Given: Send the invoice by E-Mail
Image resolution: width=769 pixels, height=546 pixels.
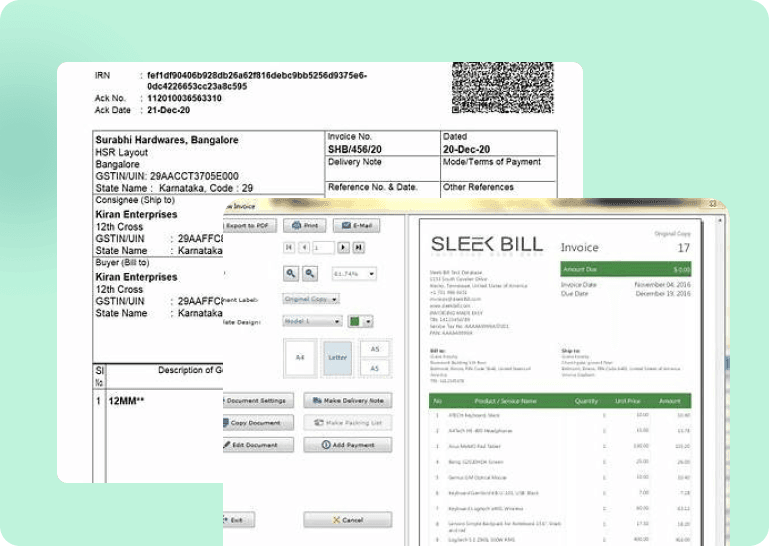Looking at the screenshot, I should click(357, 226).
